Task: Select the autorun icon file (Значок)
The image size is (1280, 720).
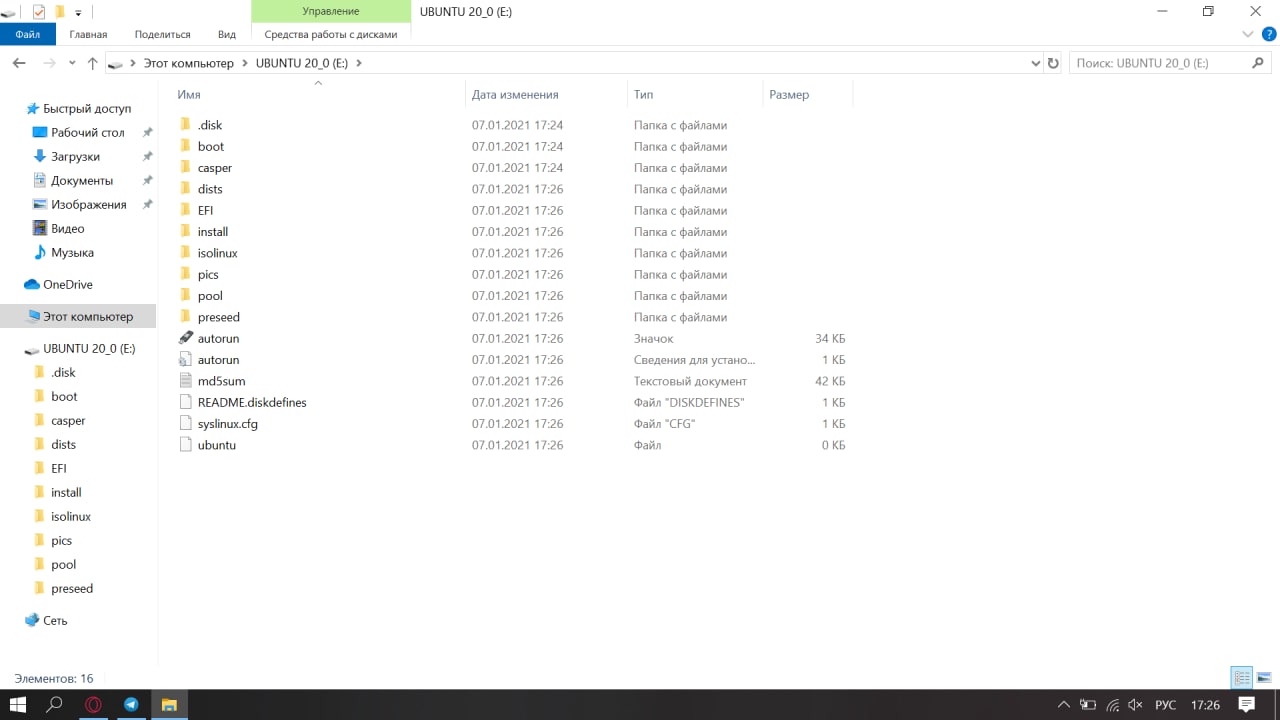Action: click(218, 339)
